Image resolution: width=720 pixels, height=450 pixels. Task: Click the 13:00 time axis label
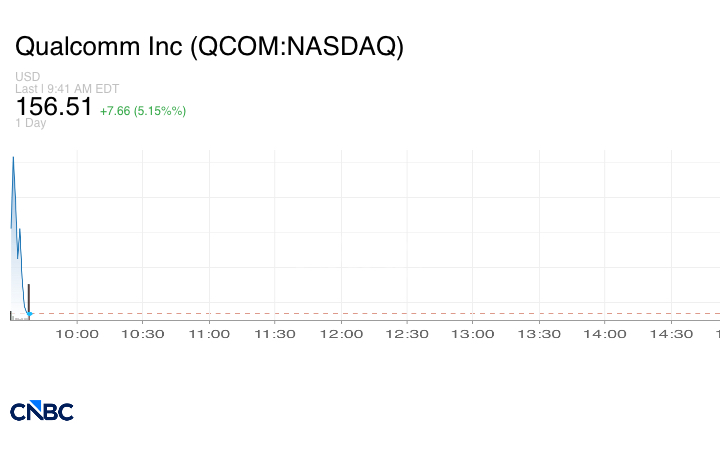click(473, 334)
